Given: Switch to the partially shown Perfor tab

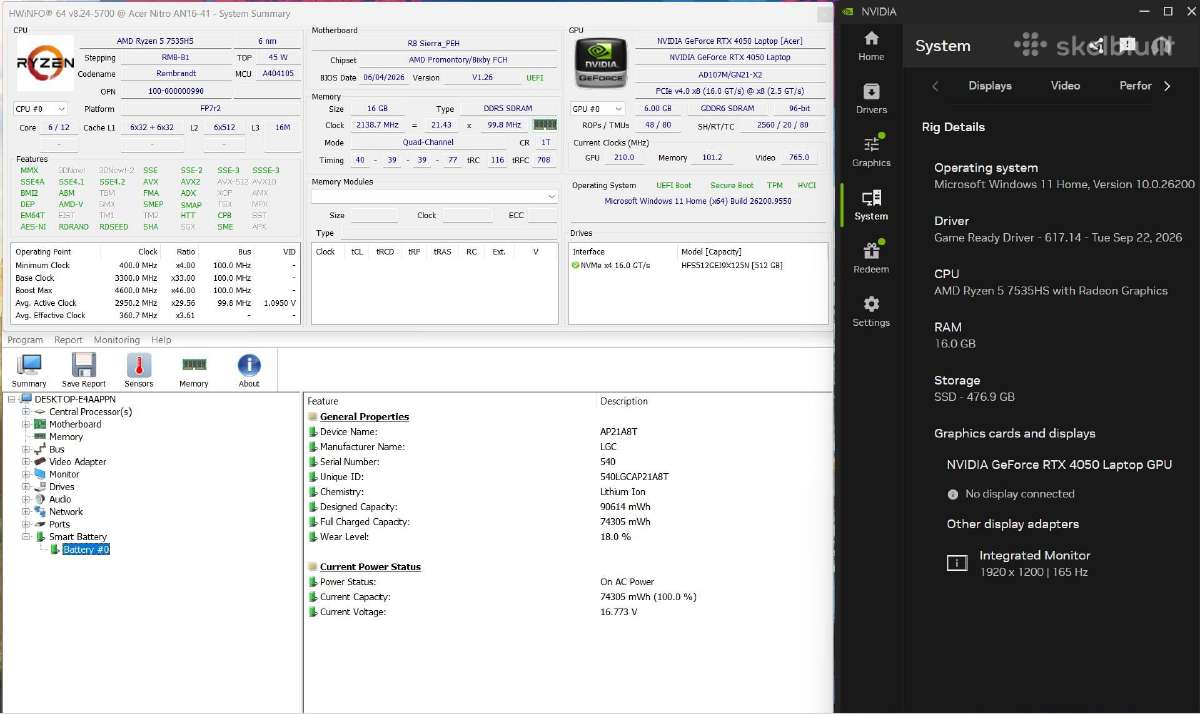Looking at the screenshot, I should [x=1135, y=86].
